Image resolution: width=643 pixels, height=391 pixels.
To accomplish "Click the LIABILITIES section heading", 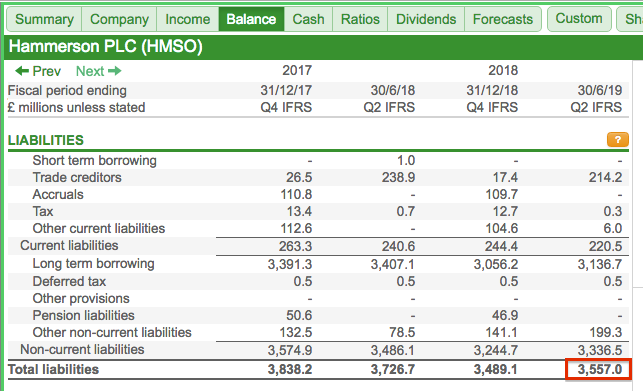I will point(46,140).
